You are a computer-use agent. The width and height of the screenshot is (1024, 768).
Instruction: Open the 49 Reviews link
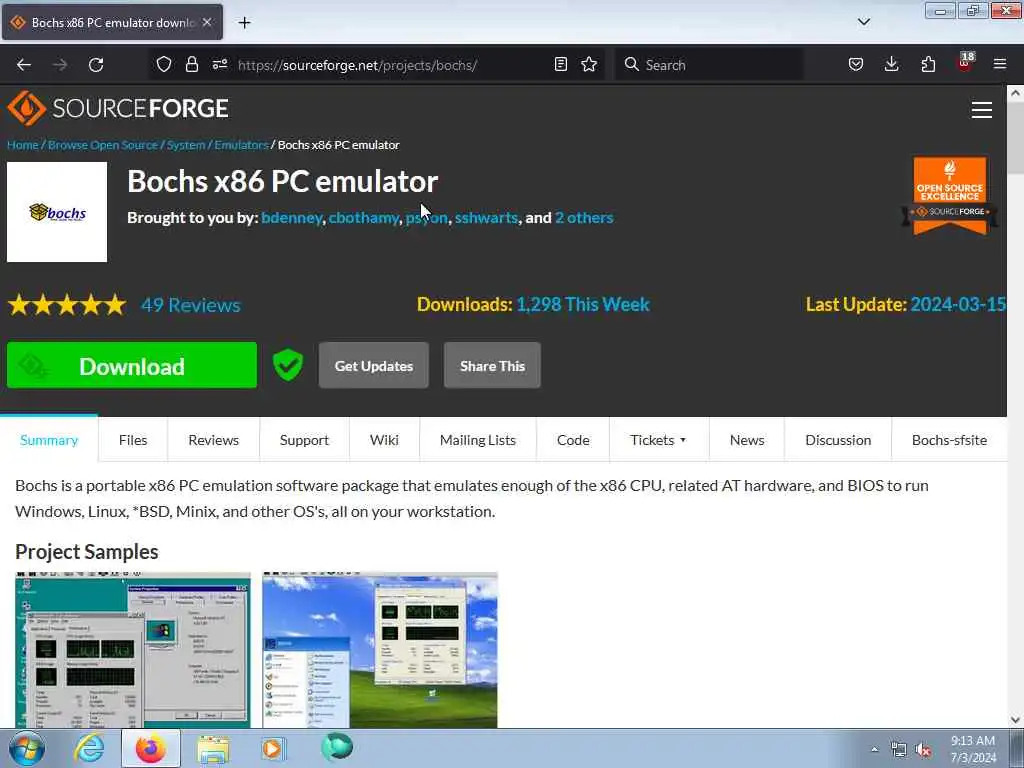click(x=191, y=305)
